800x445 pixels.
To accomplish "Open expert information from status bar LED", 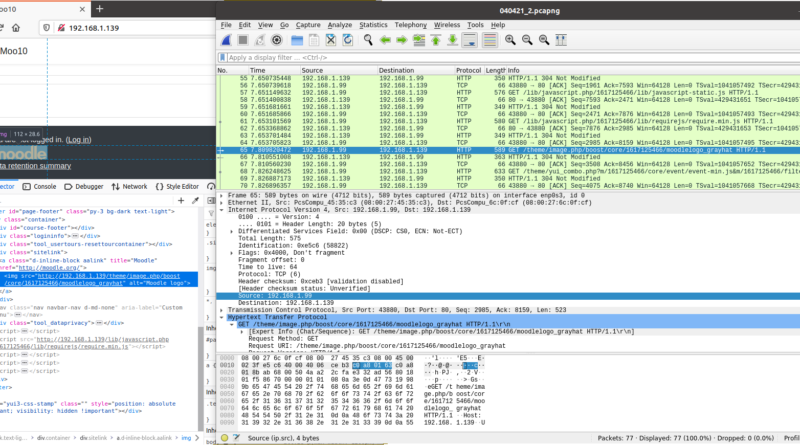I will pyautogui.click(x=224, y=438).
